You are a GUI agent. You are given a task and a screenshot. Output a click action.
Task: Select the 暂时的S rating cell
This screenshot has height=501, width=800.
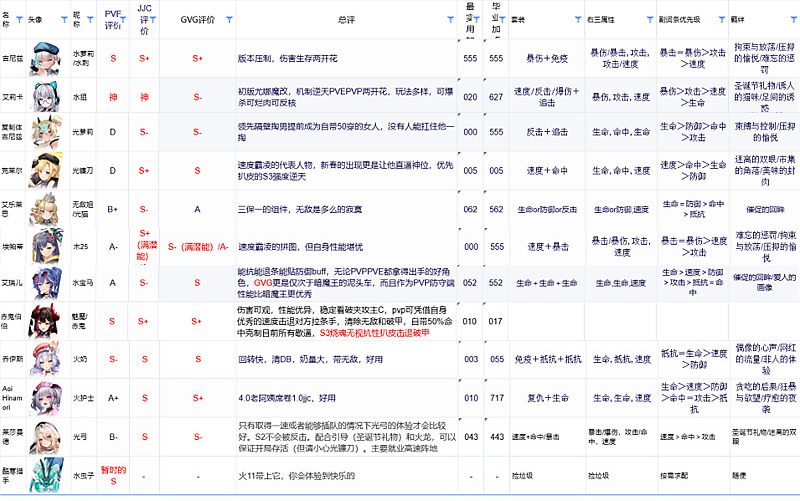pos(112,475)
